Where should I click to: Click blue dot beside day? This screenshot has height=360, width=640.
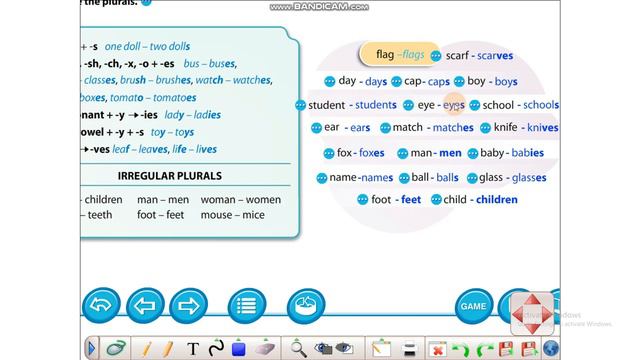click(330, 82)
